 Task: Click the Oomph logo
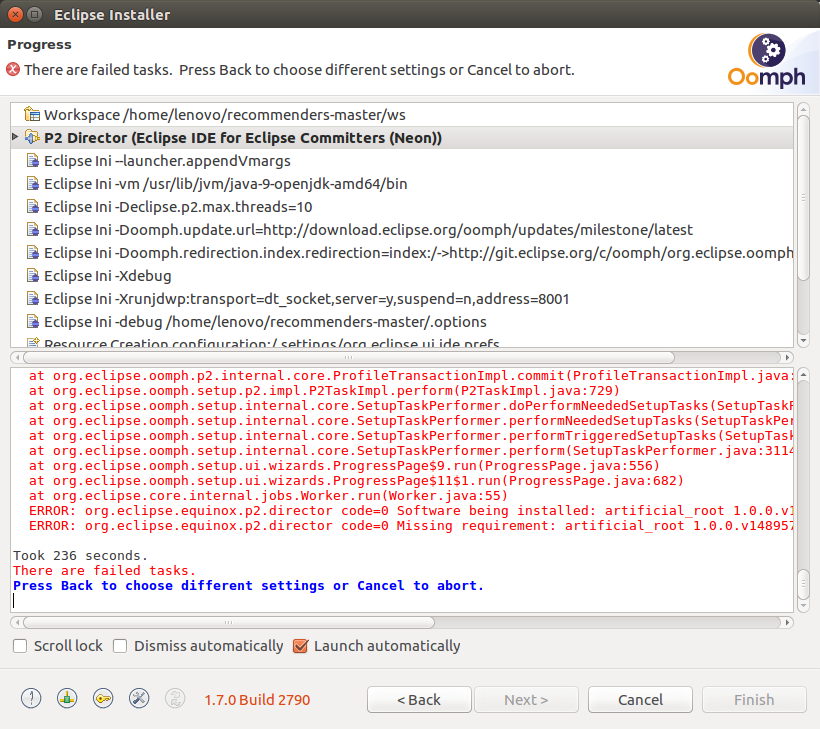pos(767,61)
